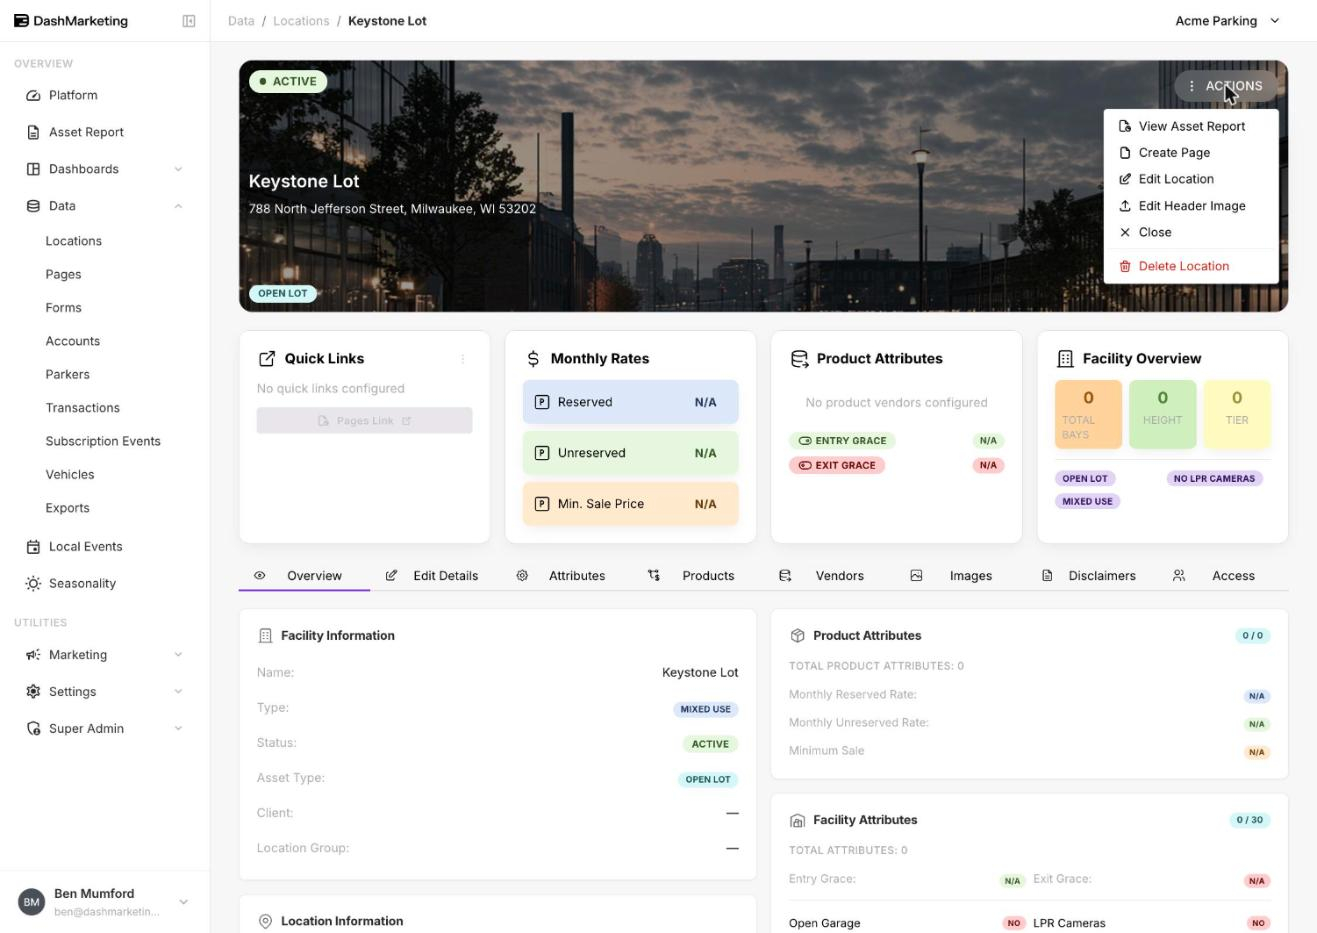Select Edit Location from actions menu
The height and width of the screenshot is (933, 1317).
1191,179
